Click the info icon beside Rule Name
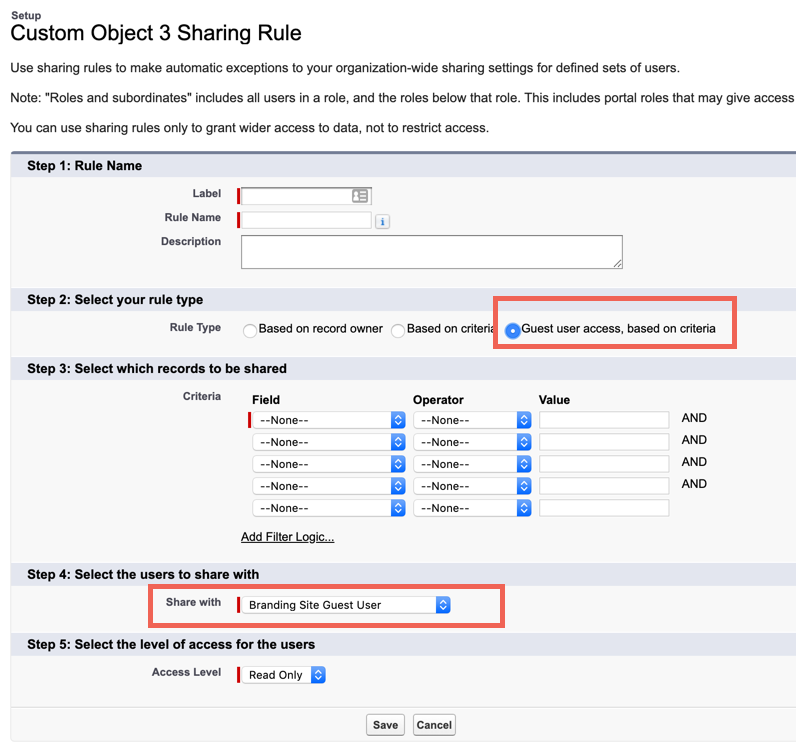The image size is (796, 749). 382,222
